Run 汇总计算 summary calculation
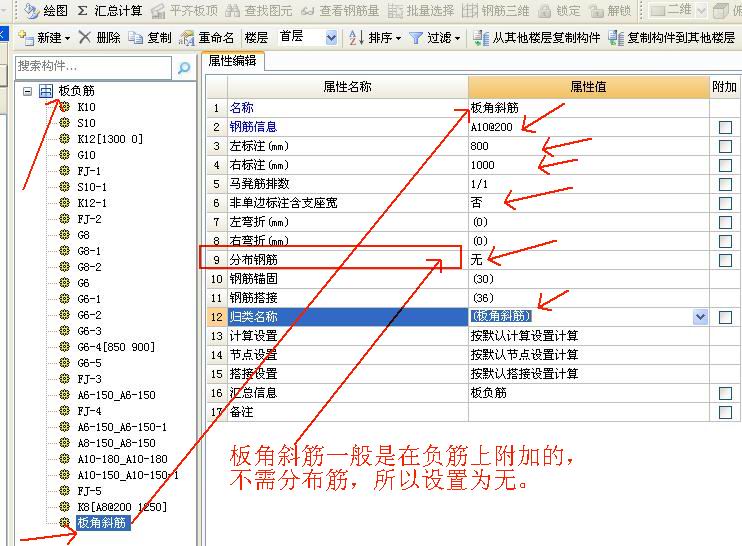This screenshot has height=546, width=742. click(109, 10)
